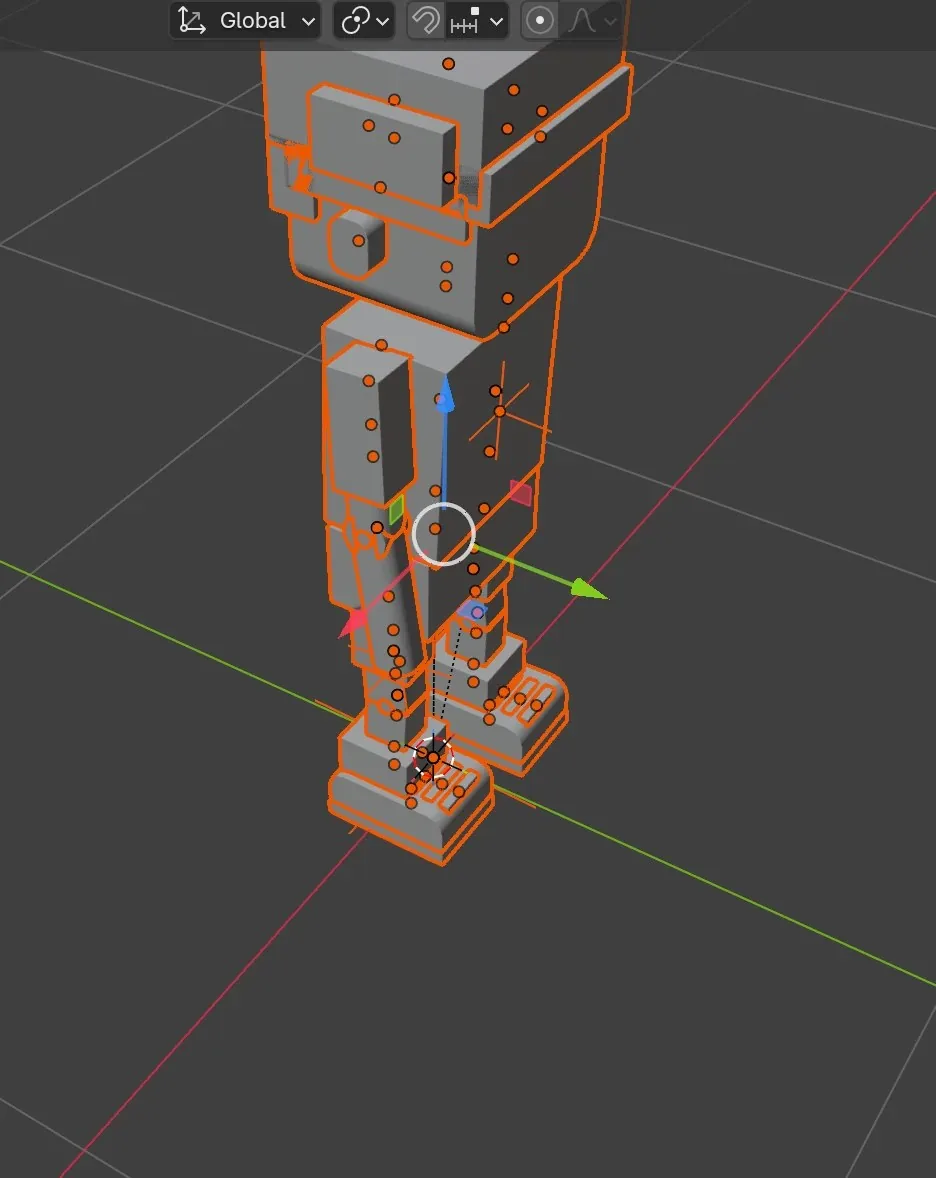
Task: Click the blue Z-axis gizmo arrow
Action: 445,395
